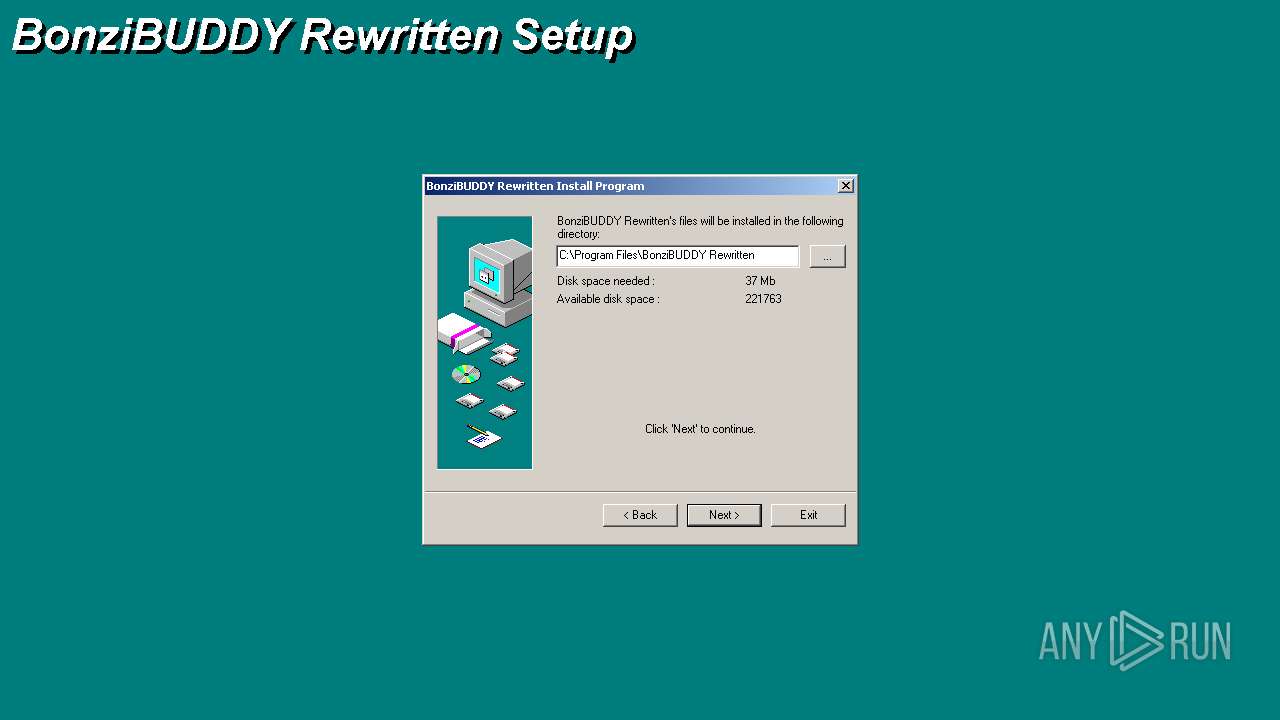Select the '37 Mb' value text

760,281
